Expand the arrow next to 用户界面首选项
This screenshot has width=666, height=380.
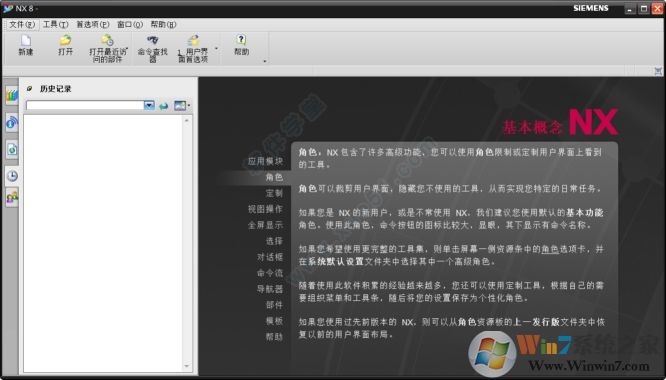click(x=216, y=49)
